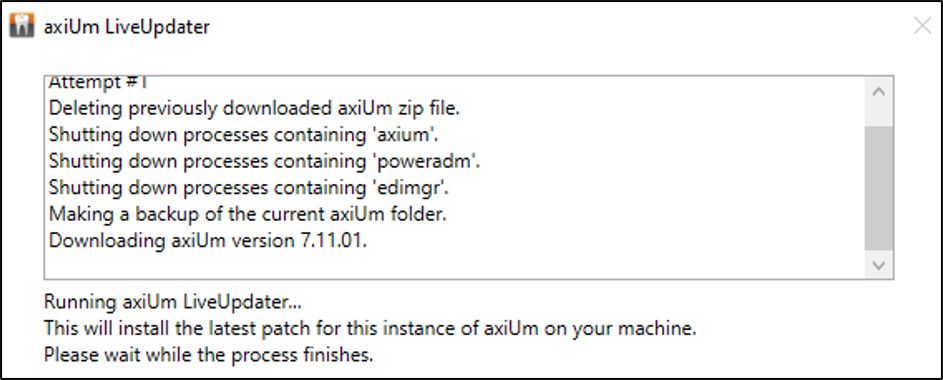
Task: Click the version number 7.11.01 in the log
Action: pos(333,241)
